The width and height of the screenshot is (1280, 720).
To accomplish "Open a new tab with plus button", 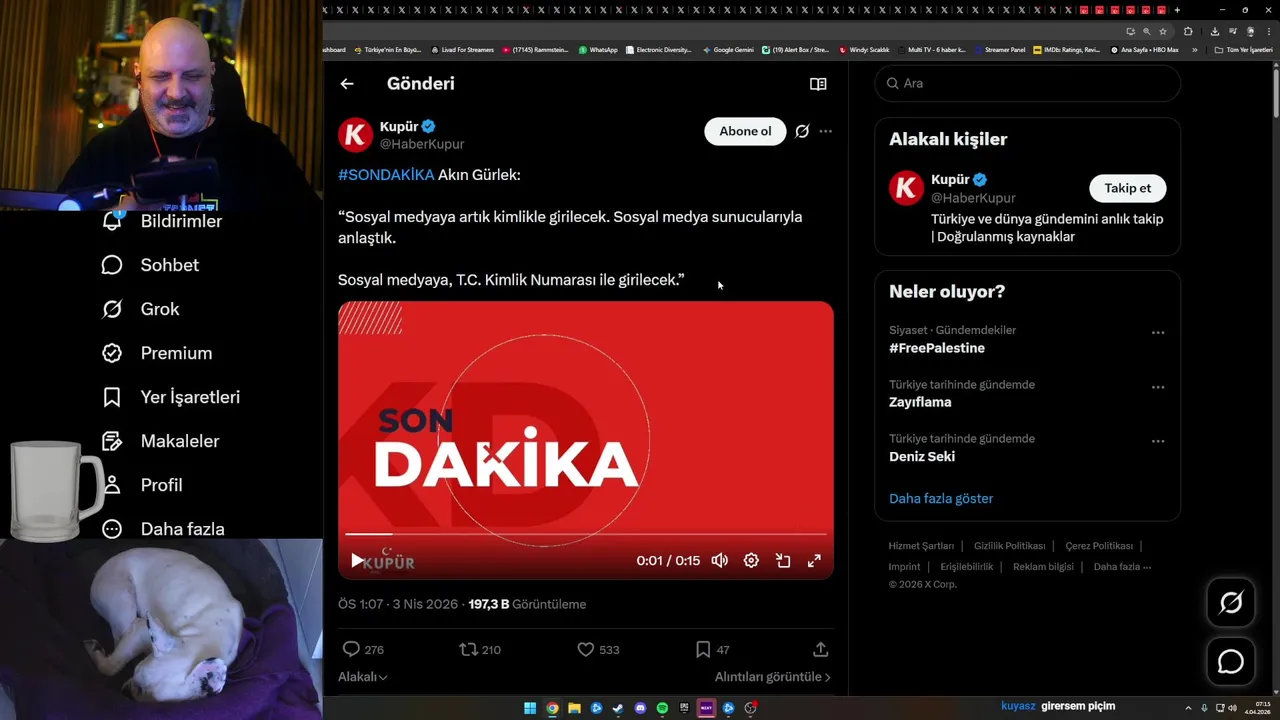I will pyautogui.click(x=1177, y=10).
